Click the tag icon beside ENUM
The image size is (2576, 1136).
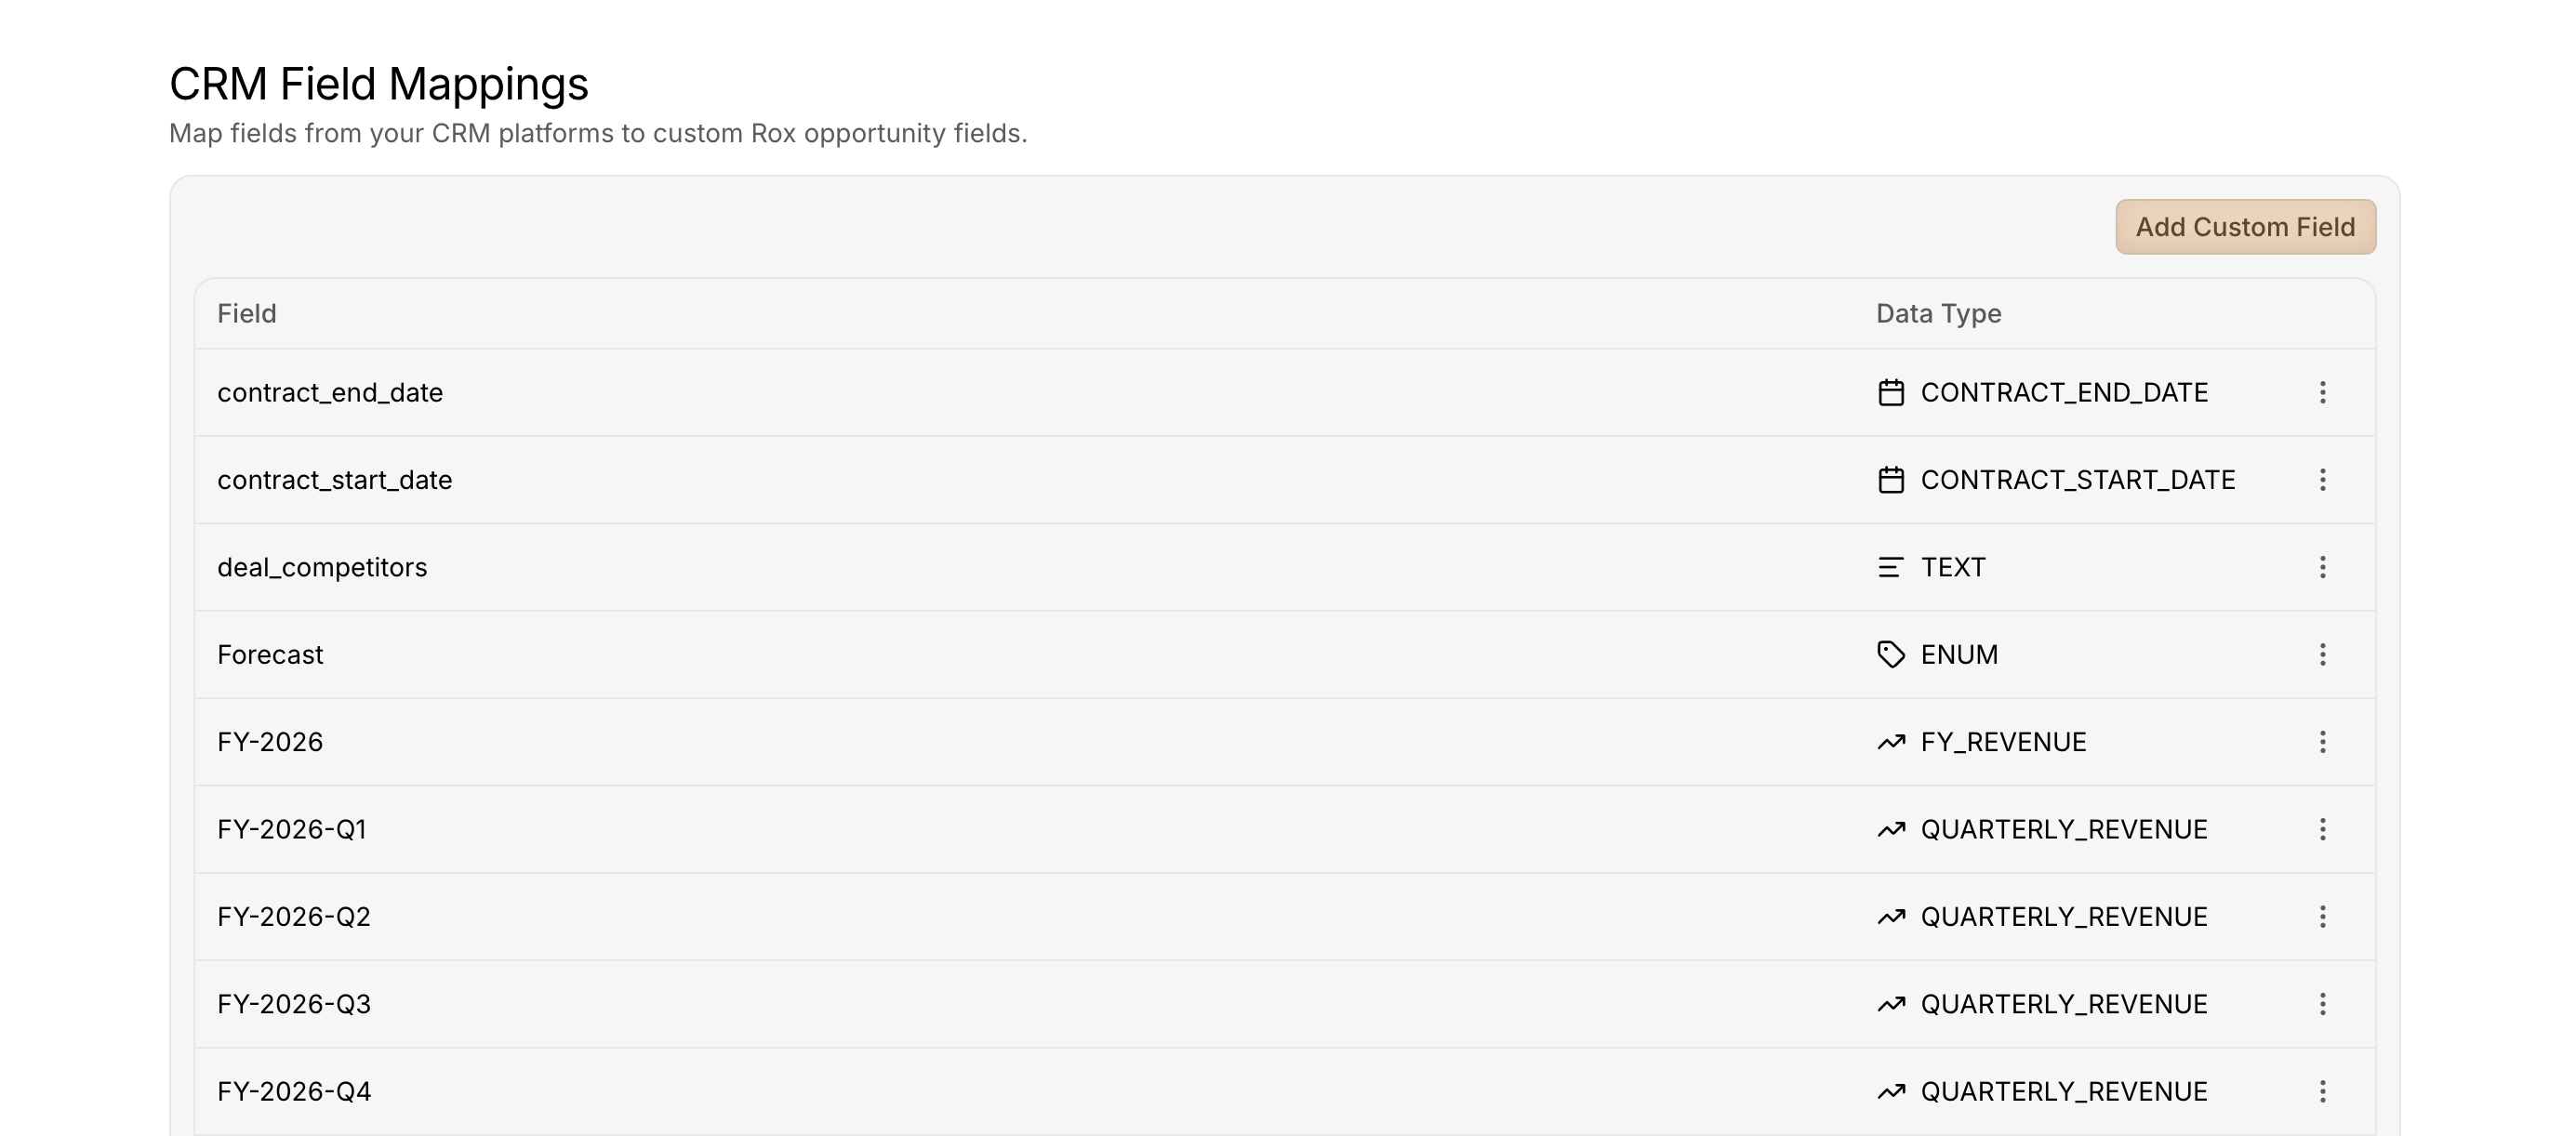[1891, 654]
